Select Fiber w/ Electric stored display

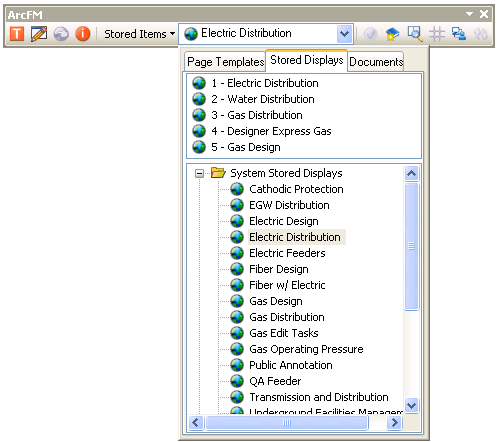(287, 285)
